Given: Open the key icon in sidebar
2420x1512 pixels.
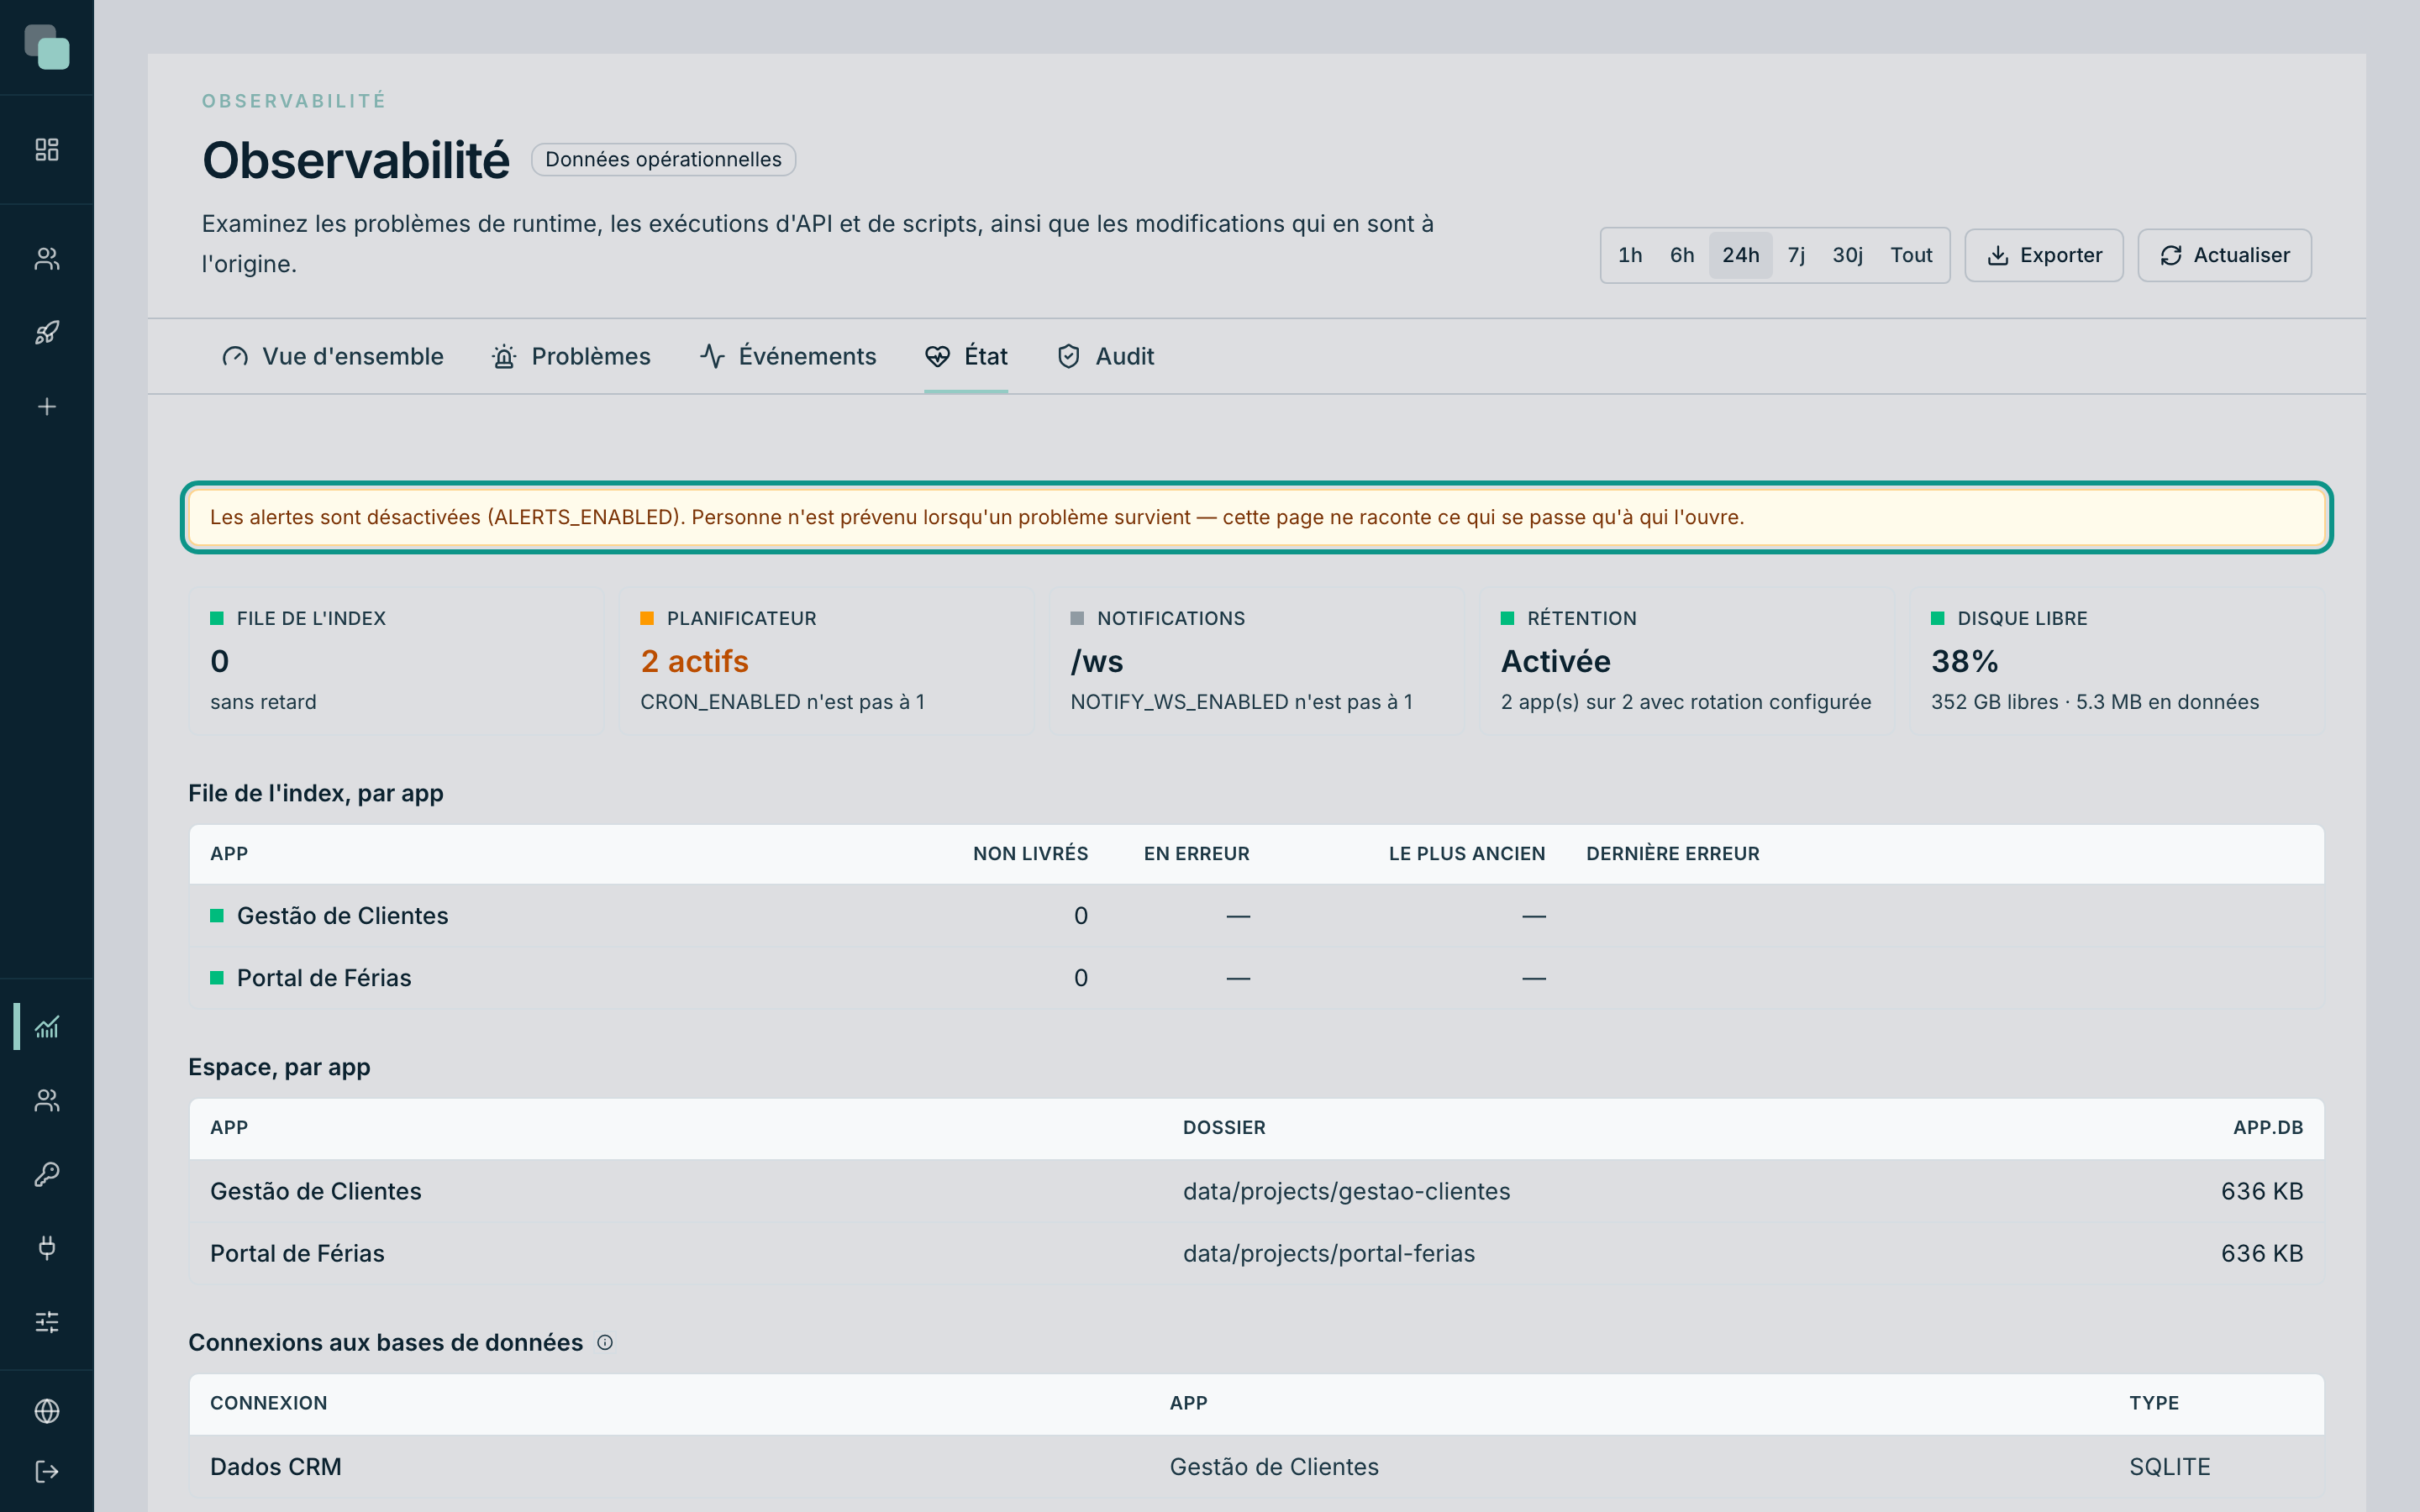Looking at the screenshot, I should point(47,1174).
